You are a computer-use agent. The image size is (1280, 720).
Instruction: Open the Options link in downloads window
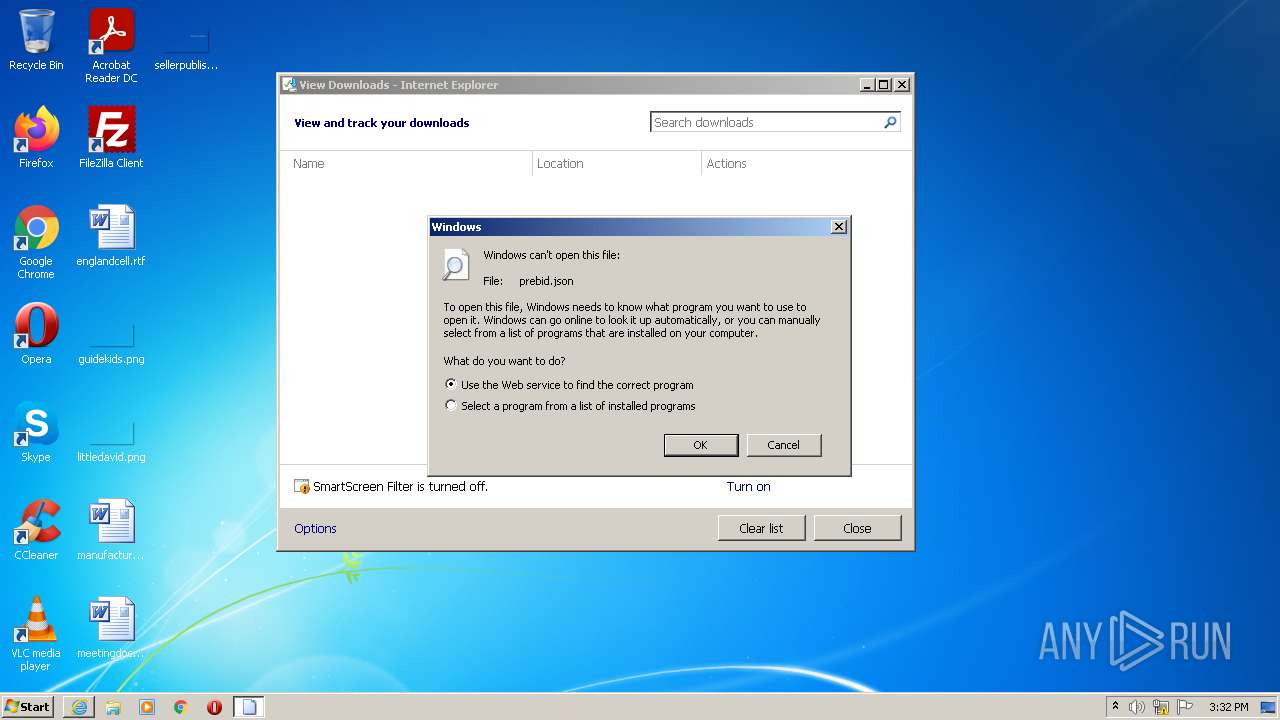pos(315,528)
